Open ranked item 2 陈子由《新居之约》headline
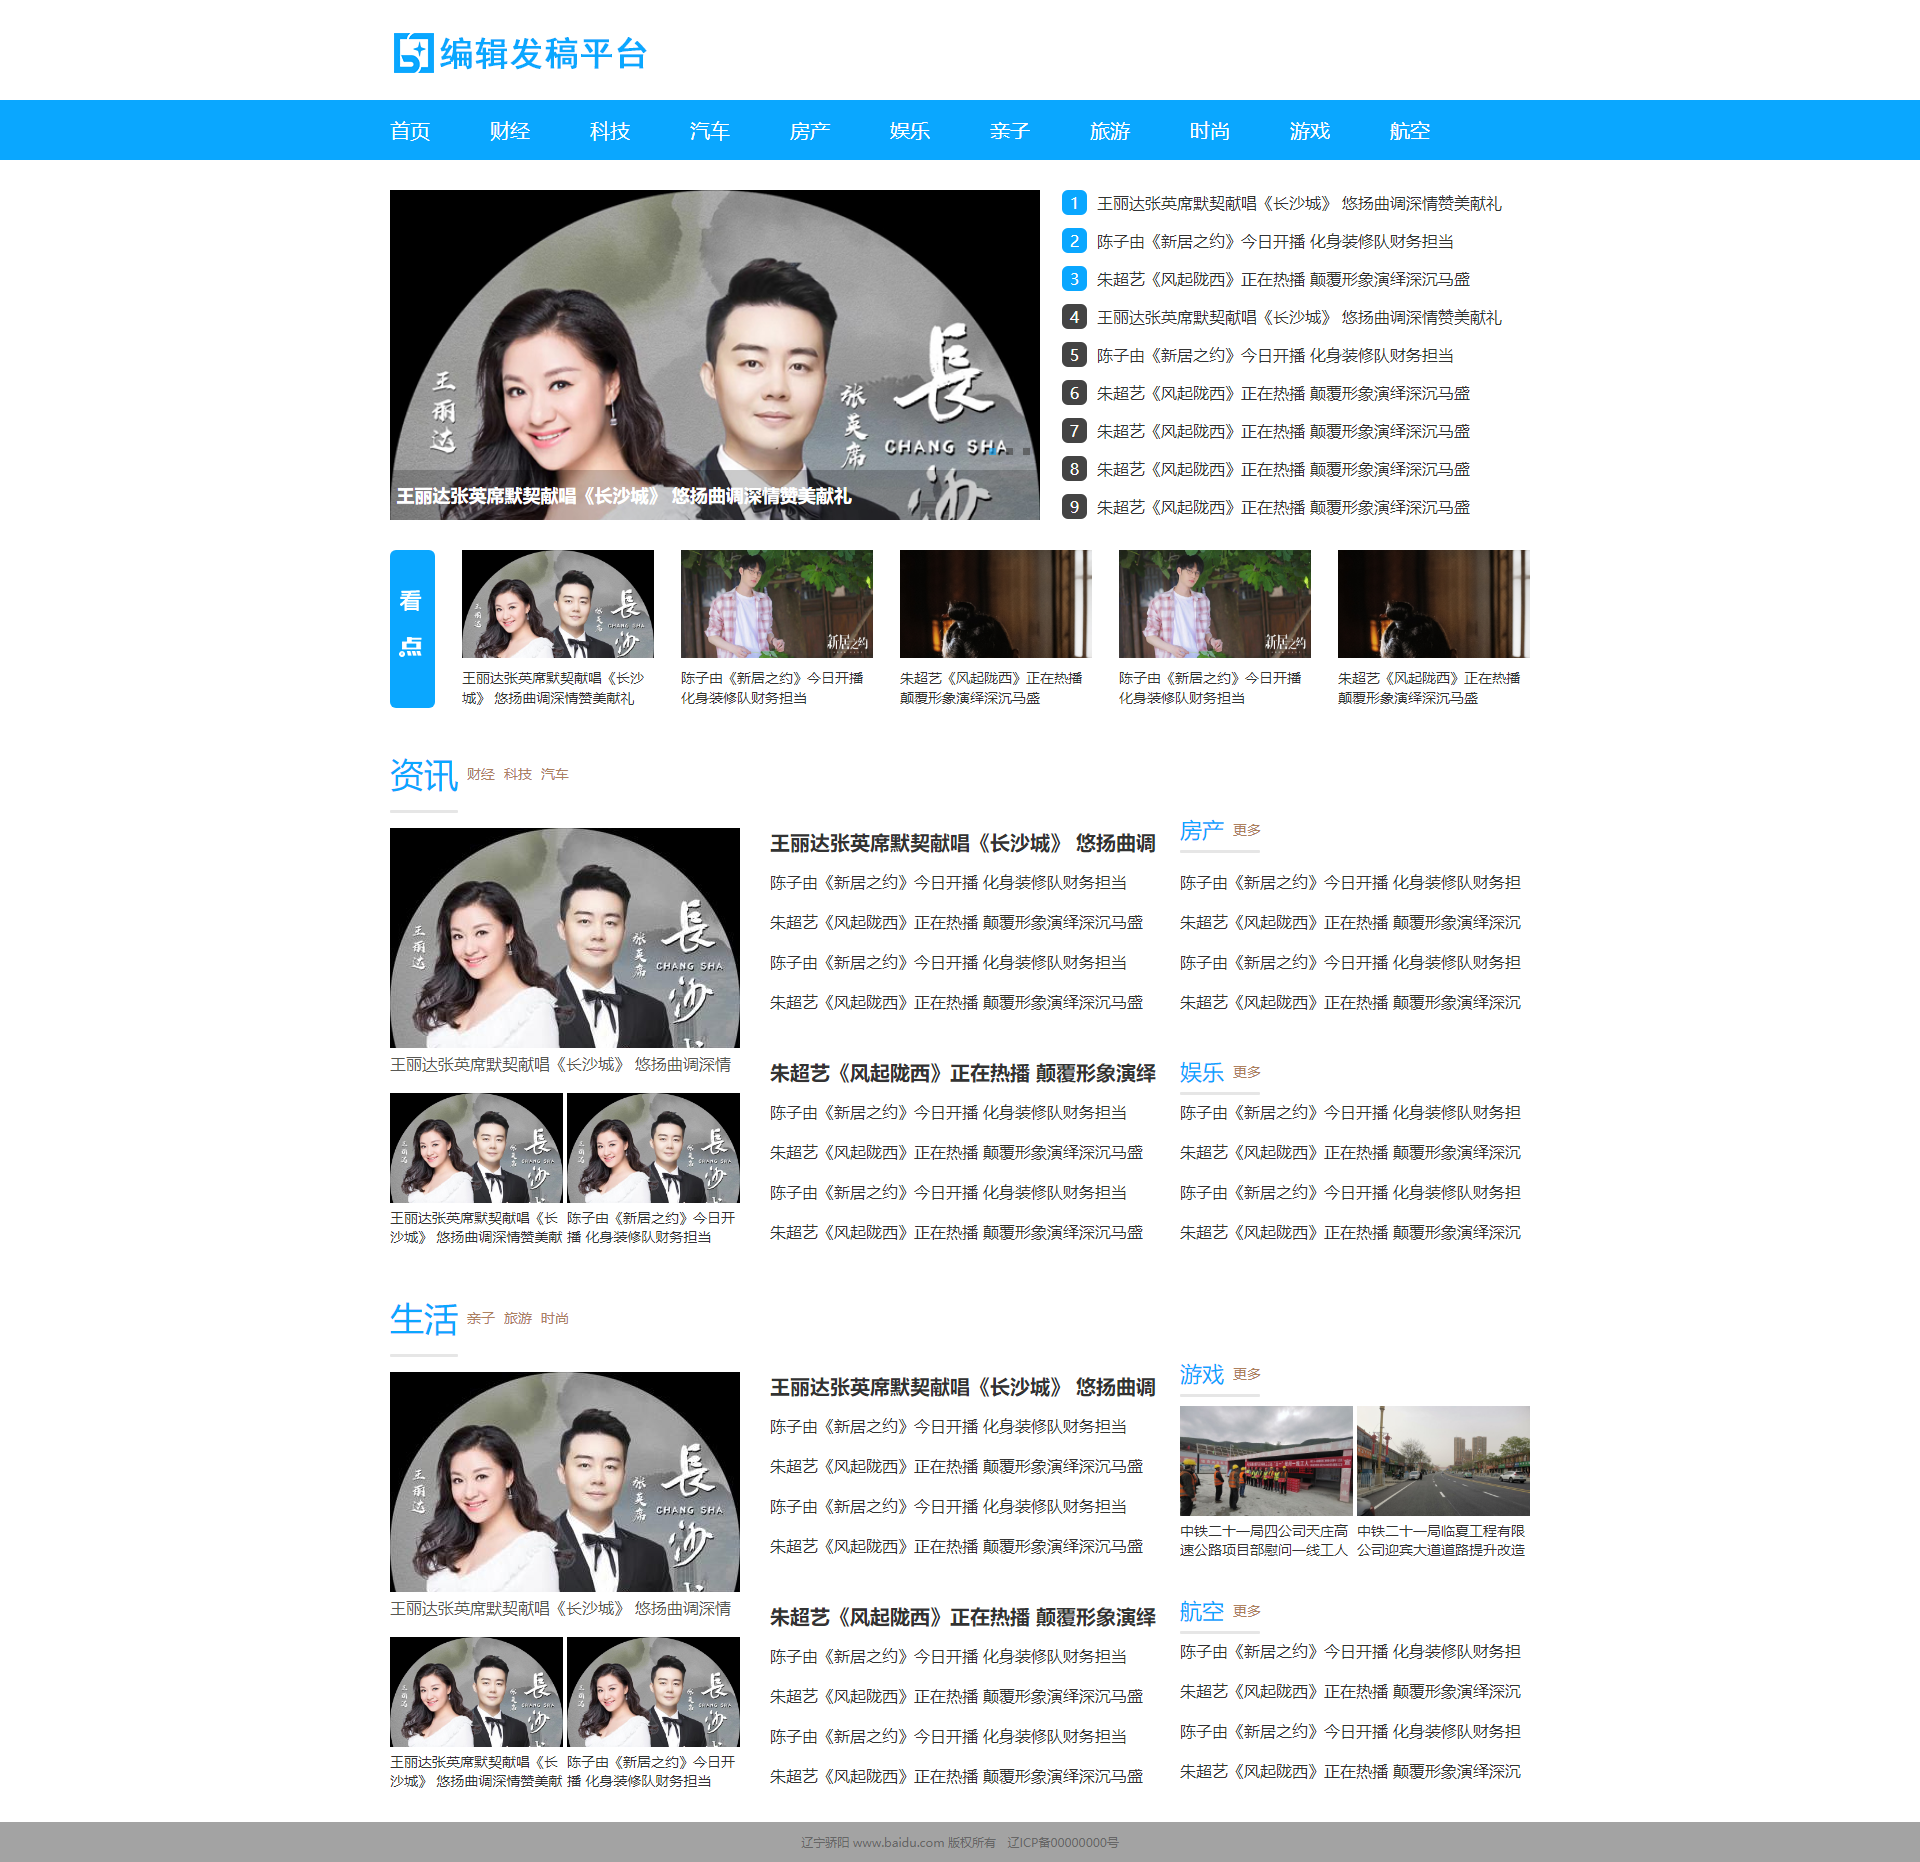The image size is (1920, 1862). pos(1274,241)
